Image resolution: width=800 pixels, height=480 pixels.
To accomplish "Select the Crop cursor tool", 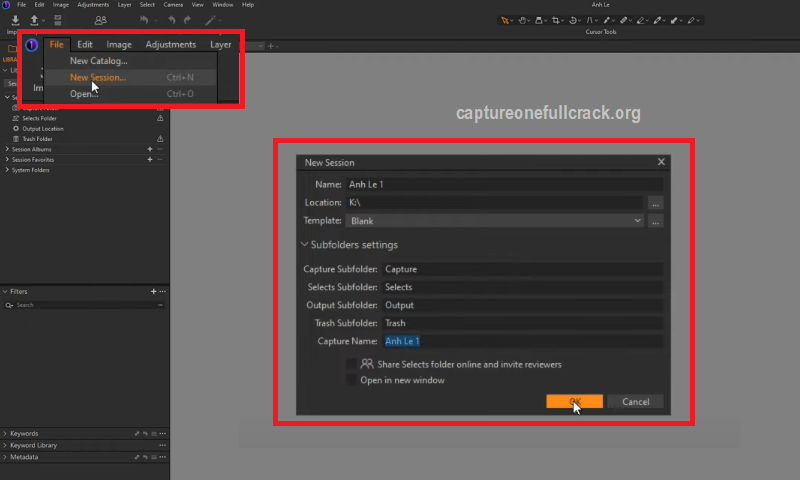I will pos(556,20).
